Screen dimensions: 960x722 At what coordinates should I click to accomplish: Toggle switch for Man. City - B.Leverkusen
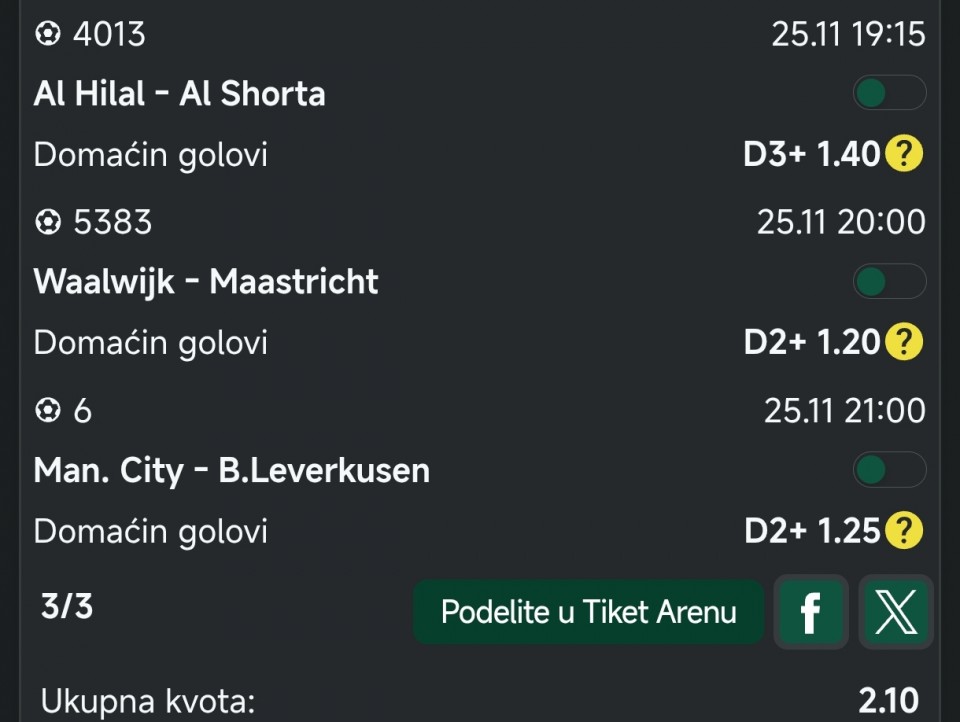pyautogui.click(x=888, y=470)
